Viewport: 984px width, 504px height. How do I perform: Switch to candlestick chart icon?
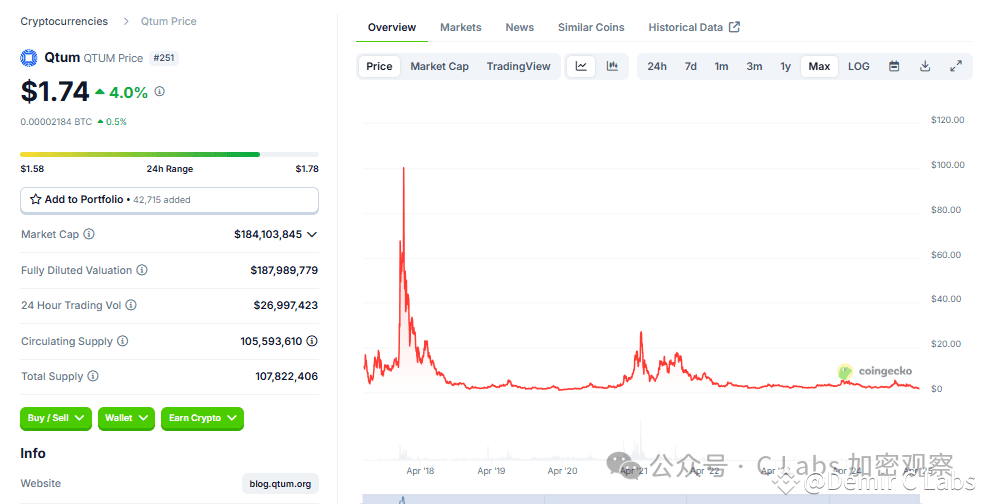coord(612,67)
